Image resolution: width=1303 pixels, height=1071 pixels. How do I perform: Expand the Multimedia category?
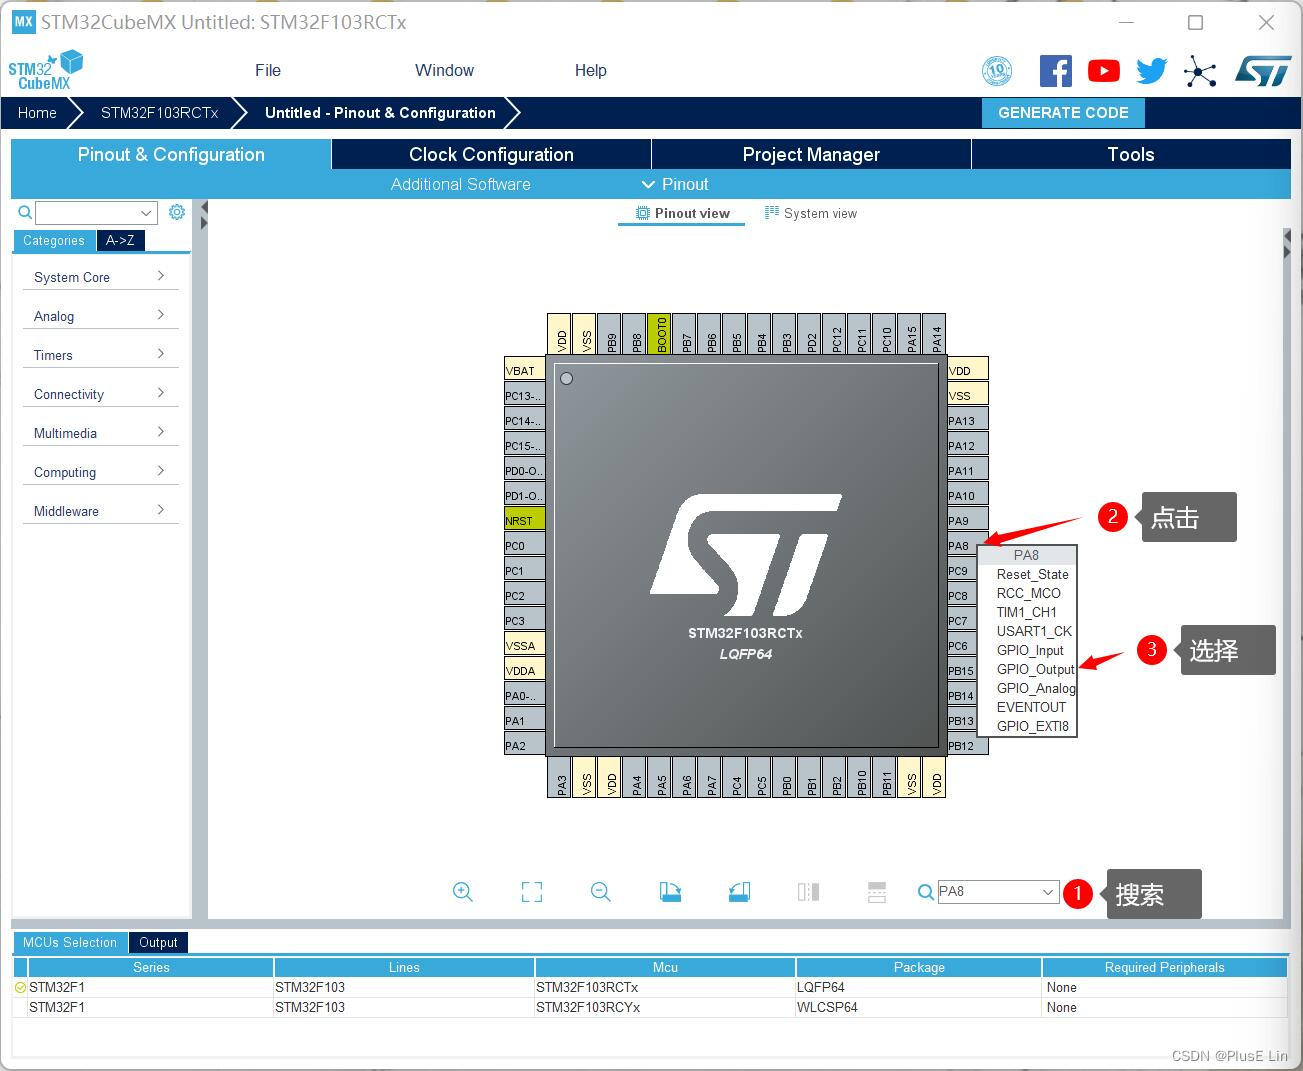tap(100, 433)
